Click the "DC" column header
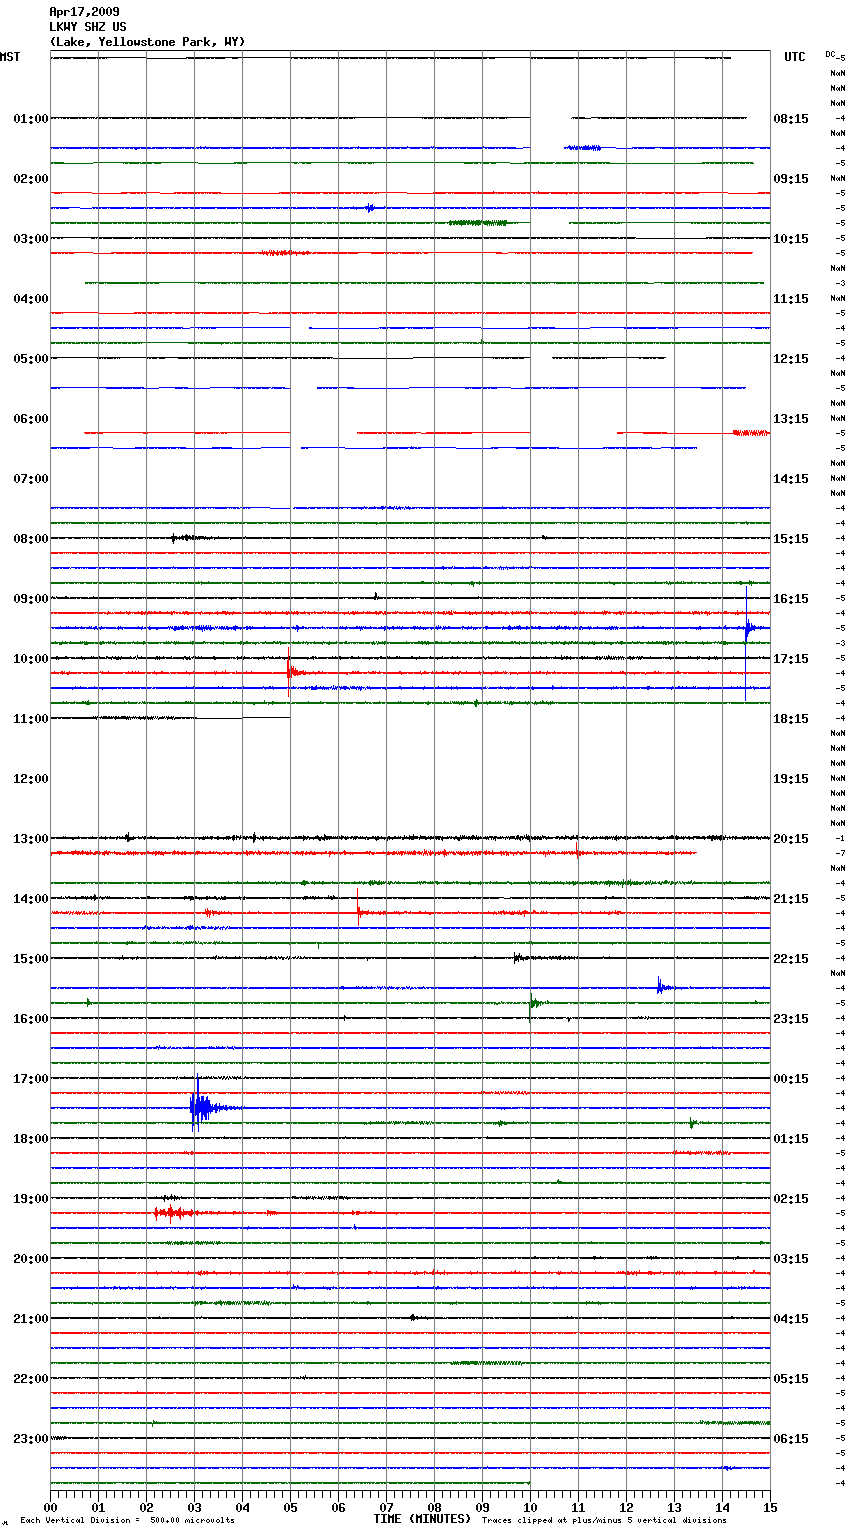 pyautogui.click(x=830, y=53)
